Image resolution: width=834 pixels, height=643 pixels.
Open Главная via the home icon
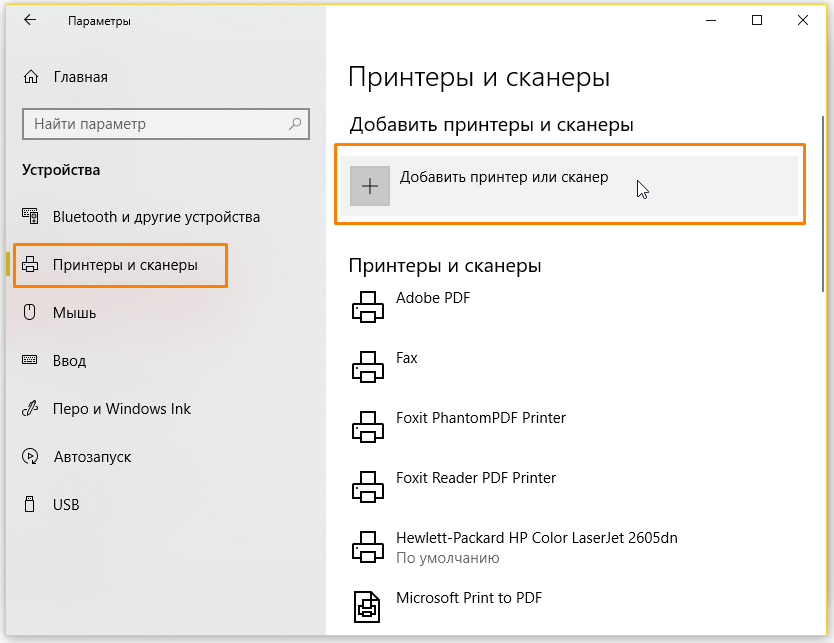[28, 76]
